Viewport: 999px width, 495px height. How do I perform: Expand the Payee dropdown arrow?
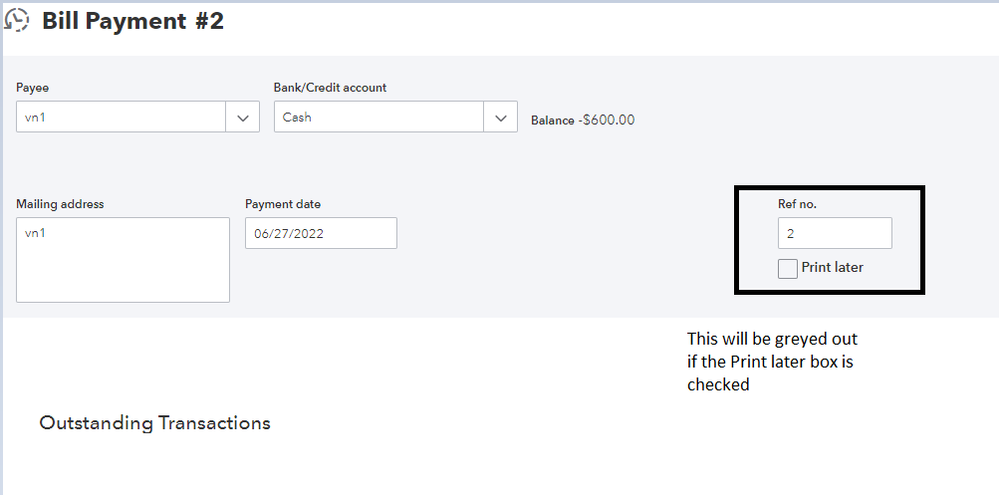[242, 117]
